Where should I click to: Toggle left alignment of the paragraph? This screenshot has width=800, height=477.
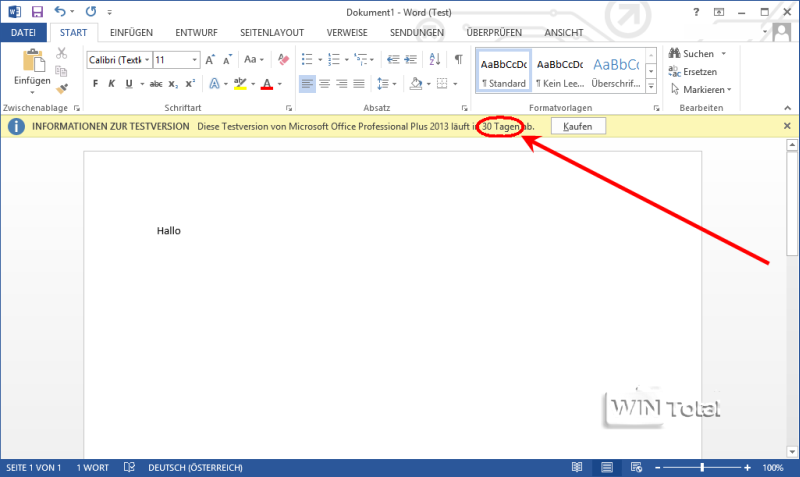(x=307, y=84)
